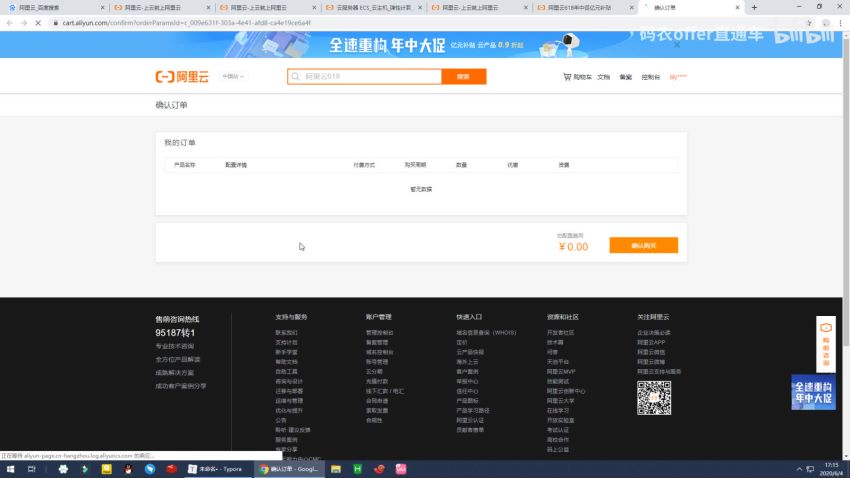Click the QR code in the footer
This screenshot has height=478, width=850.
(x=654, y=398)
